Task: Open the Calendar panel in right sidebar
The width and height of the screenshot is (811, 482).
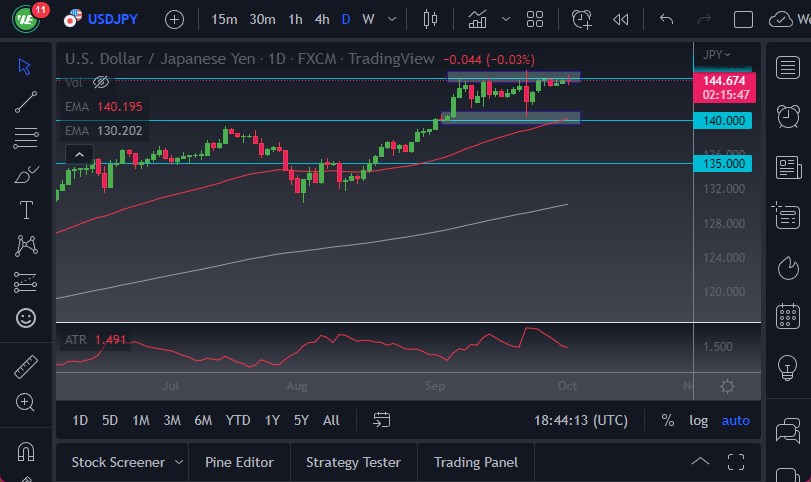Action: coord(788,316)
